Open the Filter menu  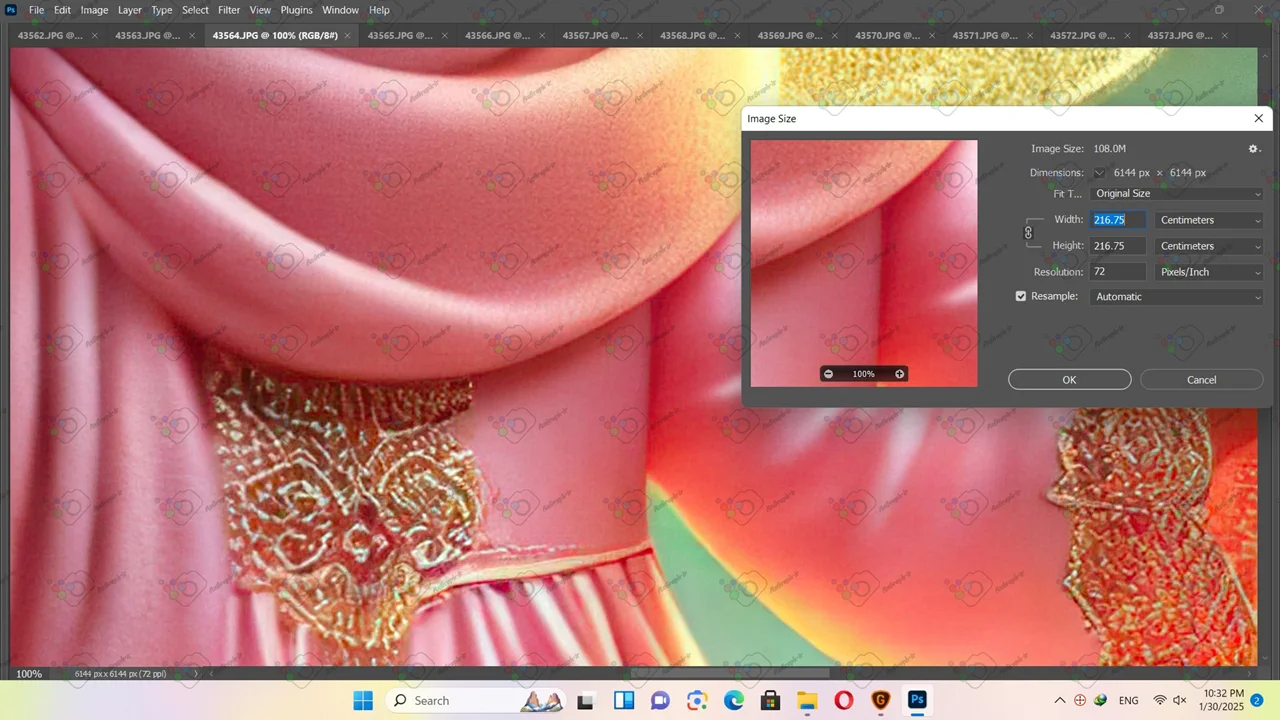click(x=229, y=10)
